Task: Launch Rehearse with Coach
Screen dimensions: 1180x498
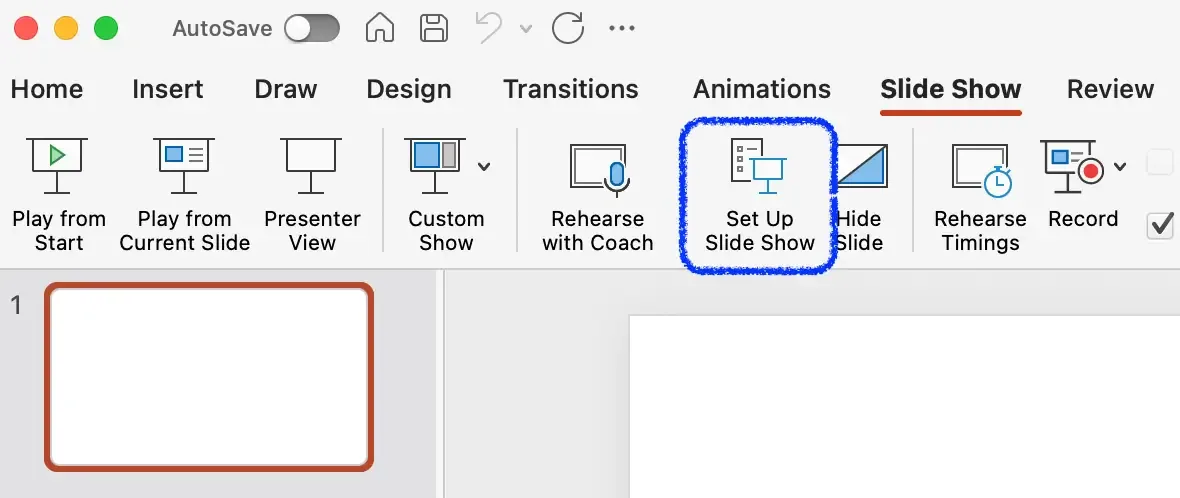Action: click(x=598, y=196)
